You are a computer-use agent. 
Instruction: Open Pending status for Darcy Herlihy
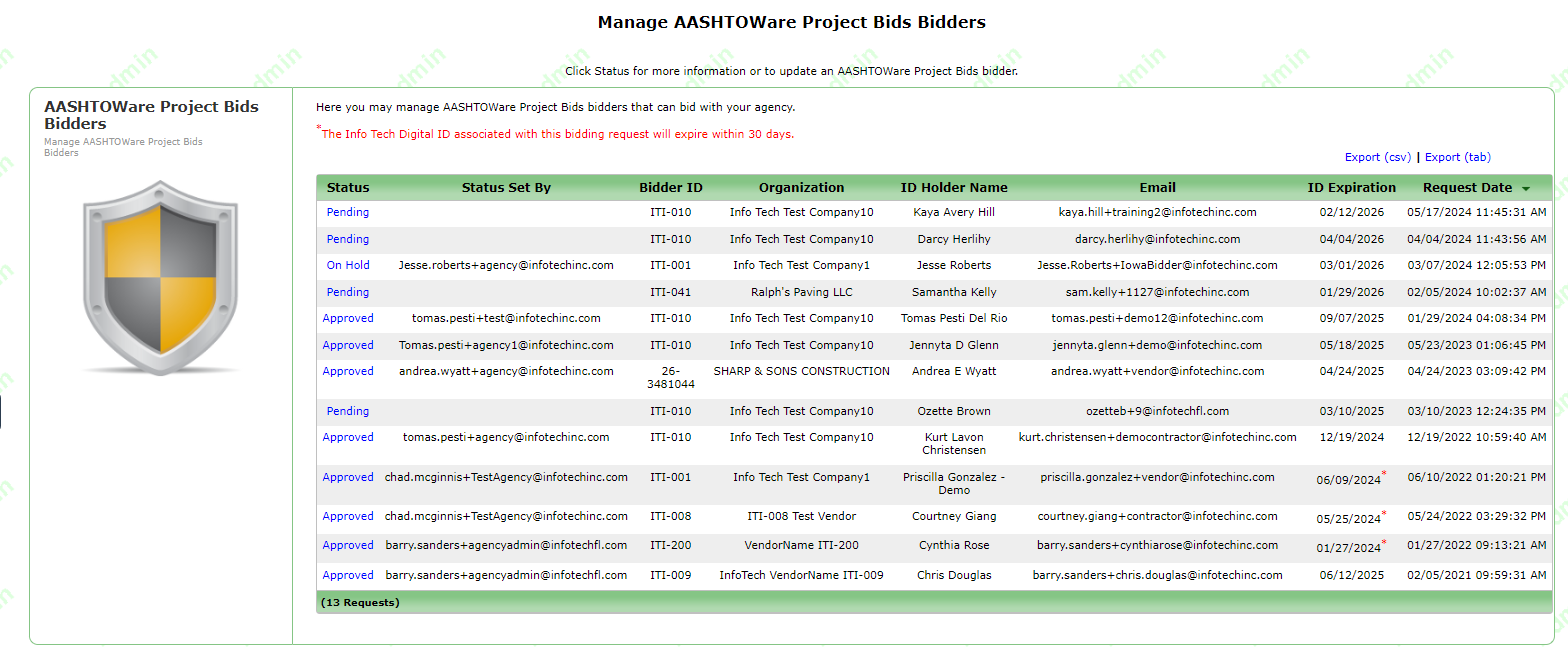(x=348, y=239)
